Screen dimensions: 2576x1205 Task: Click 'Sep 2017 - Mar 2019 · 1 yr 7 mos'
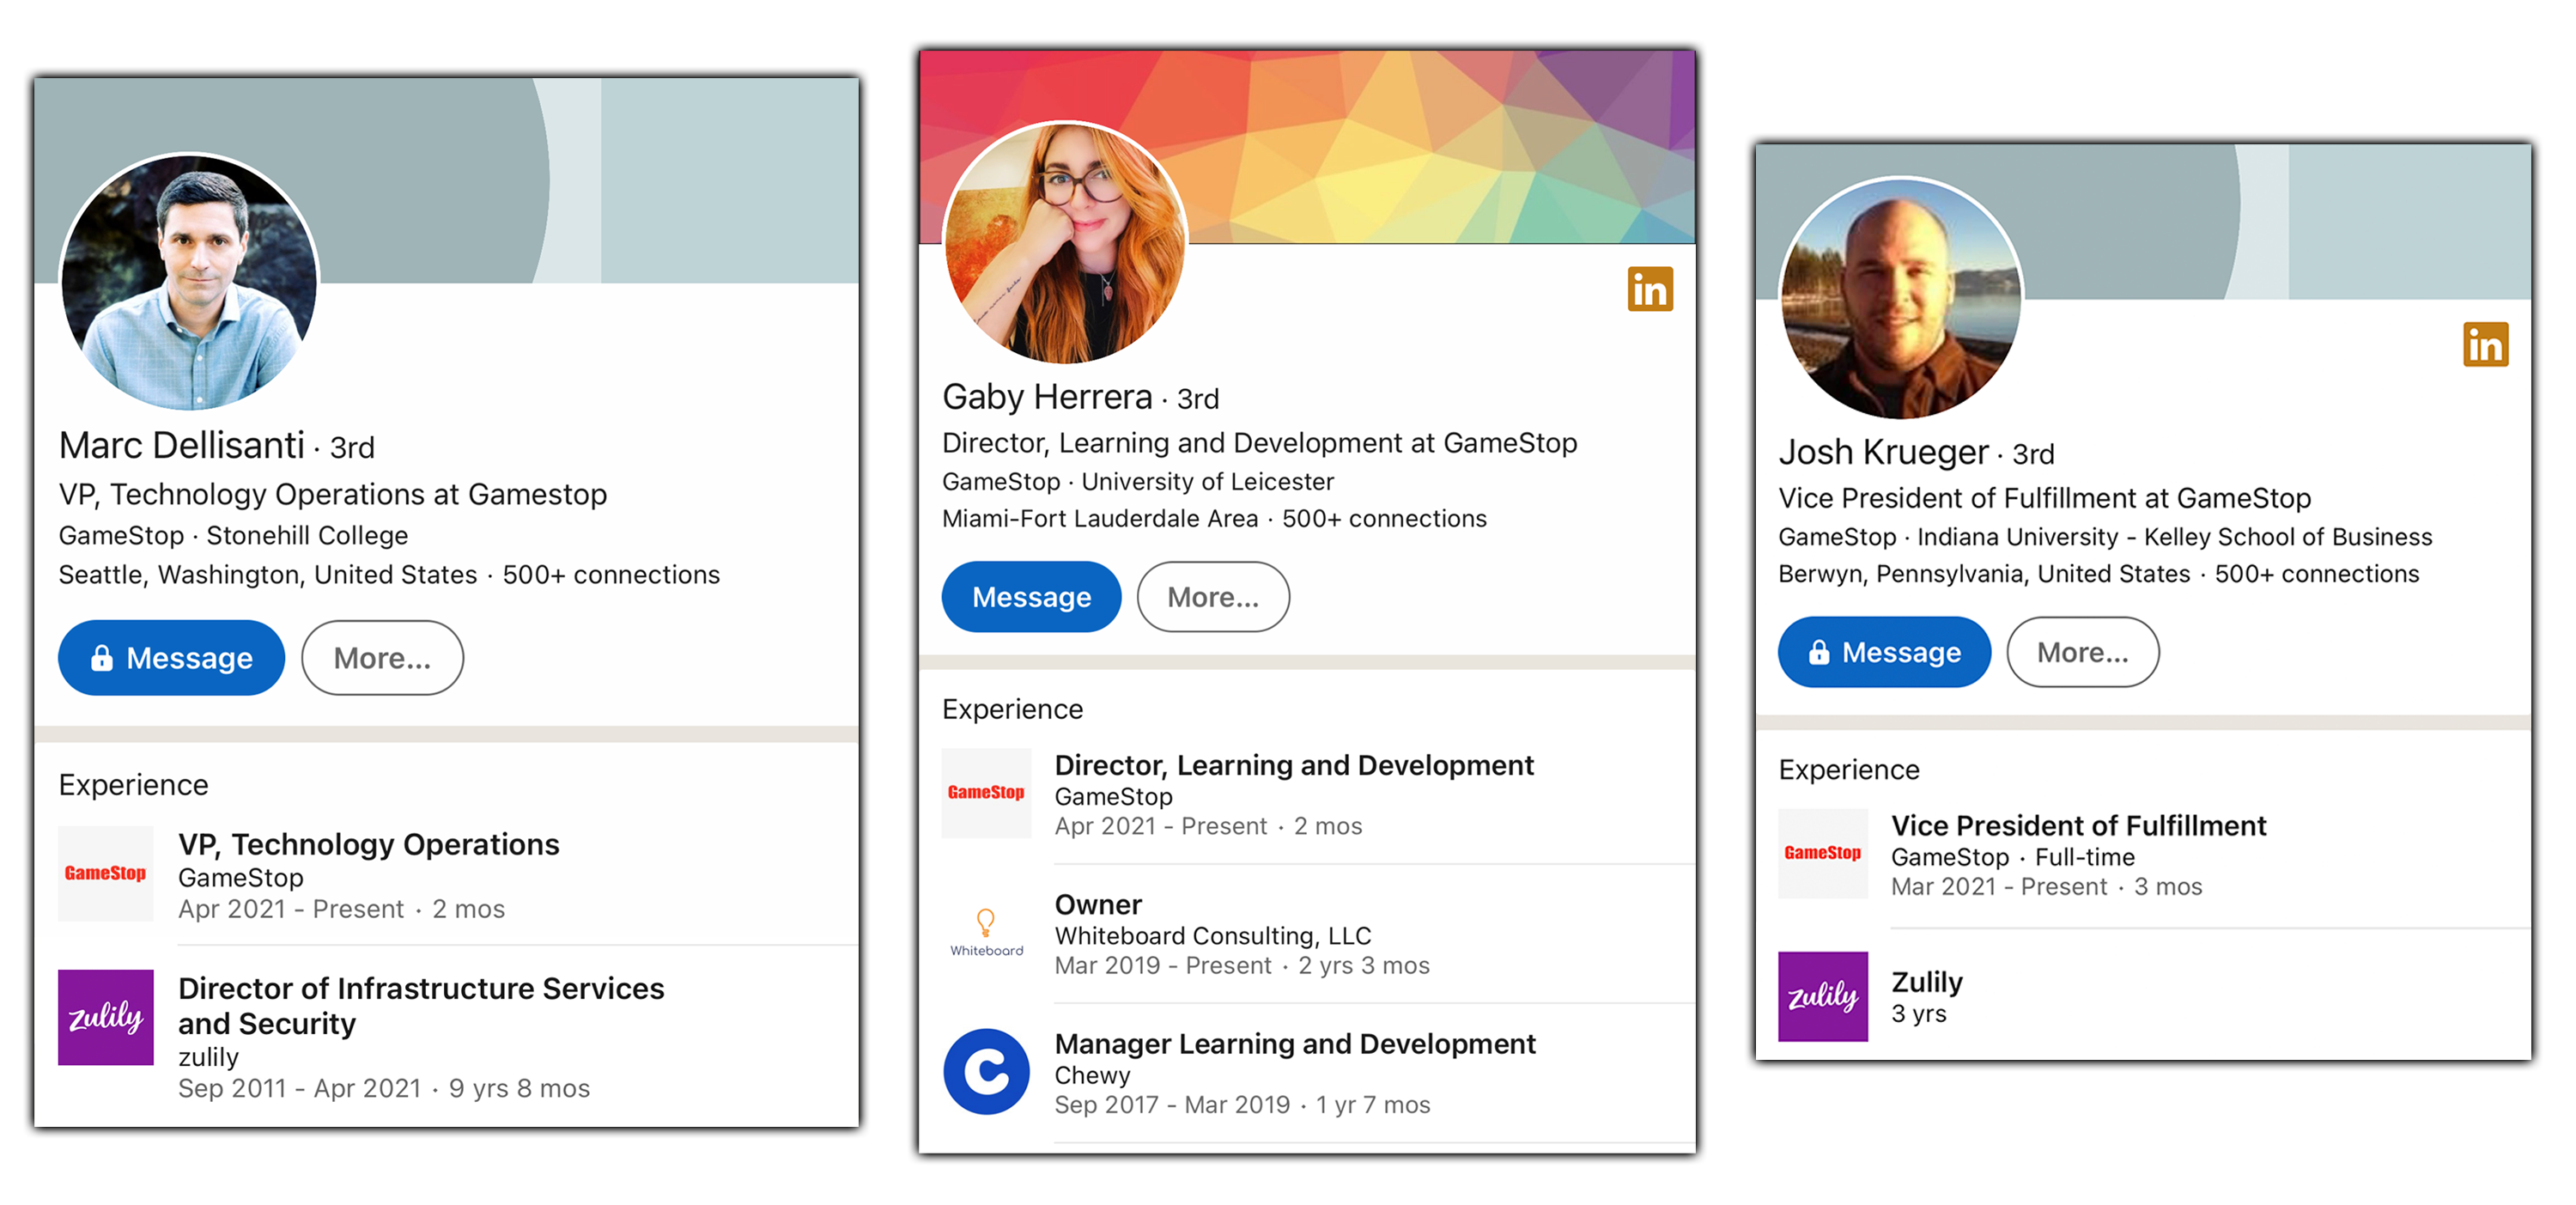(x=1242, y=1104)
